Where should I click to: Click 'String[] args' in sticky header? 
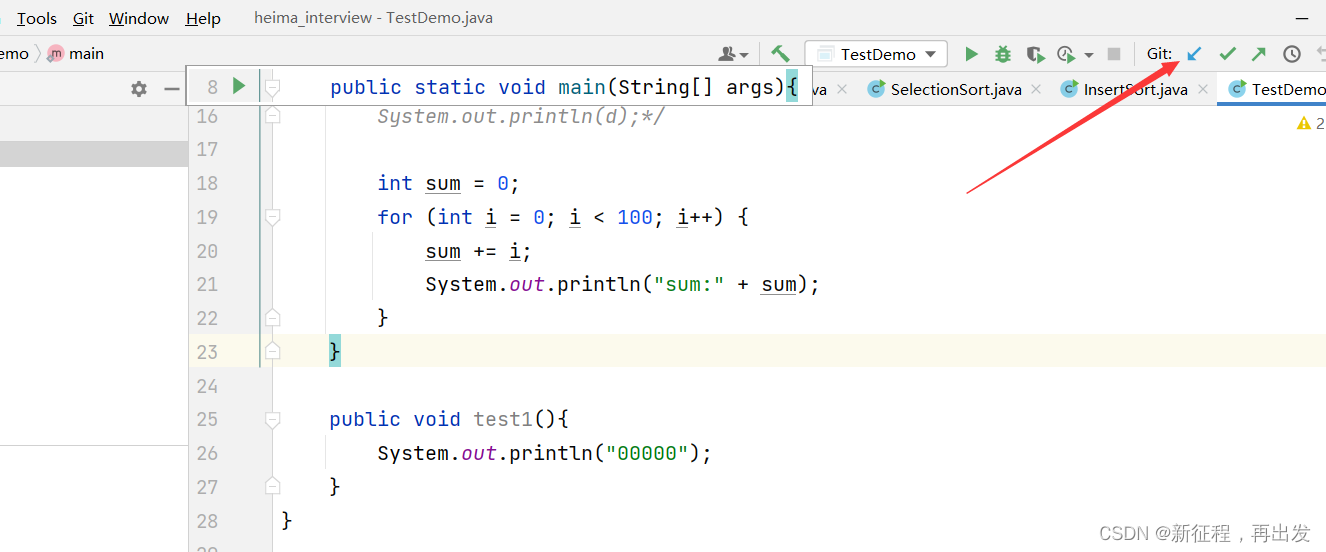click(x=696, y=87)
